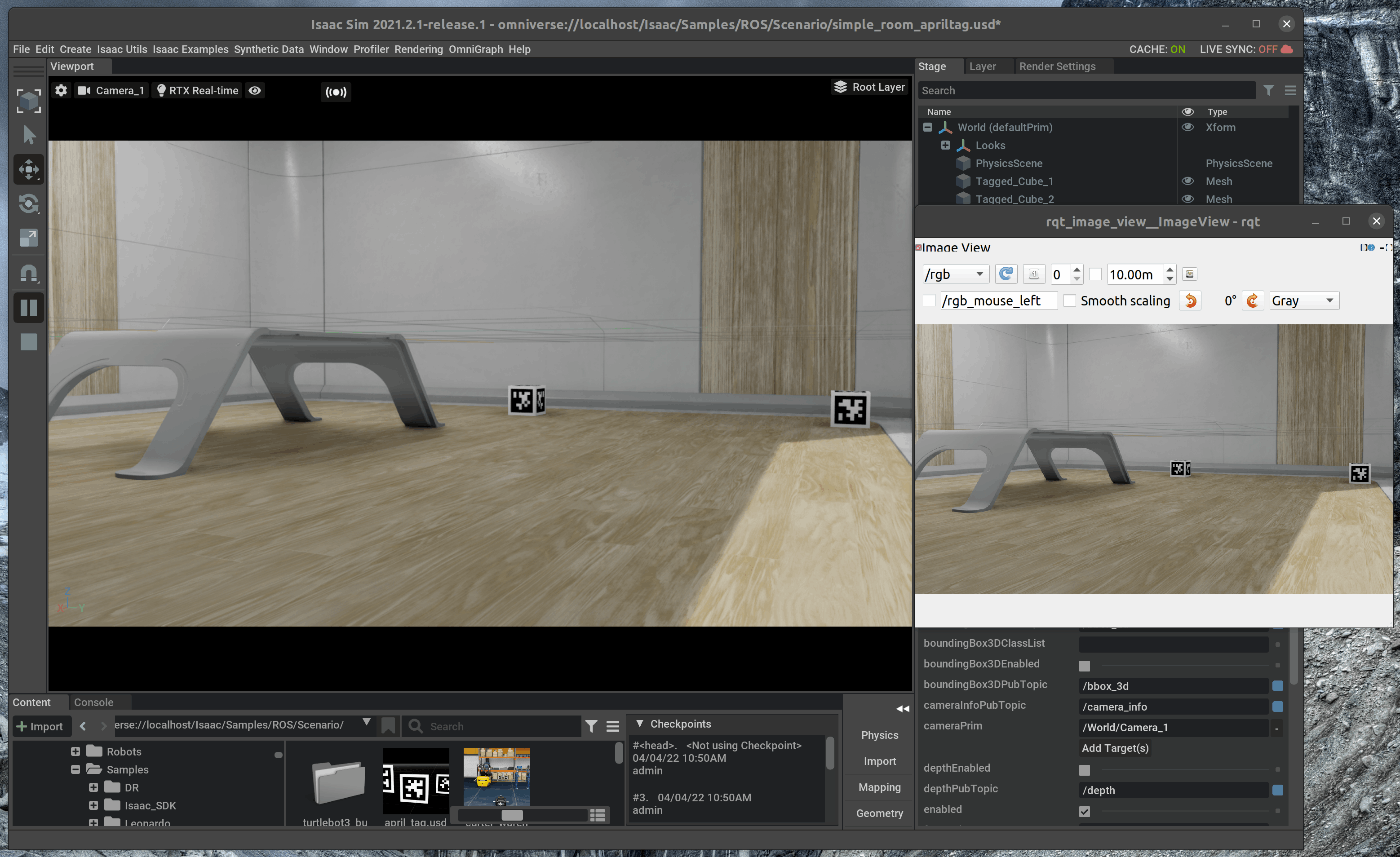The width and height of the screenshot is (1400, 857).
Task: Collapse the Samples folder
Action: pos(75,769)
